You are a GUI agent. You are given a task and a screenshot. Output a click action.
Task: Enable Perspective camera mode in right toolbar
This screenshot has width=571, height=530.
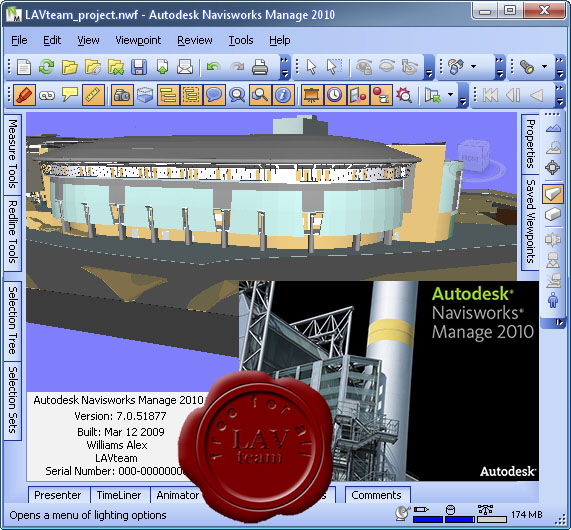(553, 193)
